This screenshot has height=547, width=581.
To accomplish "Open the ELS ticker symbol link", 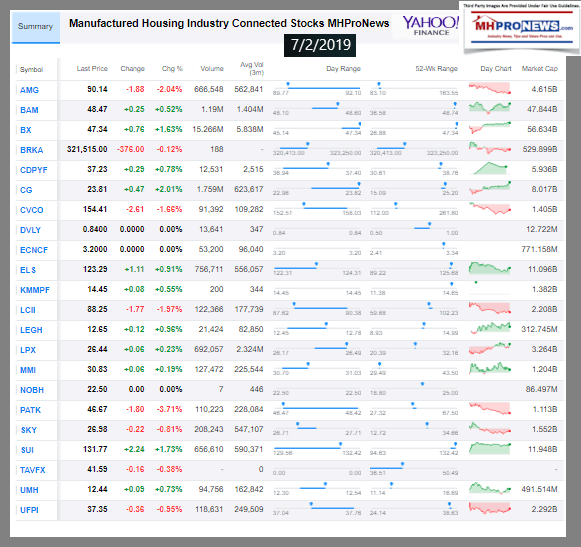I will [x=28, y=270].
